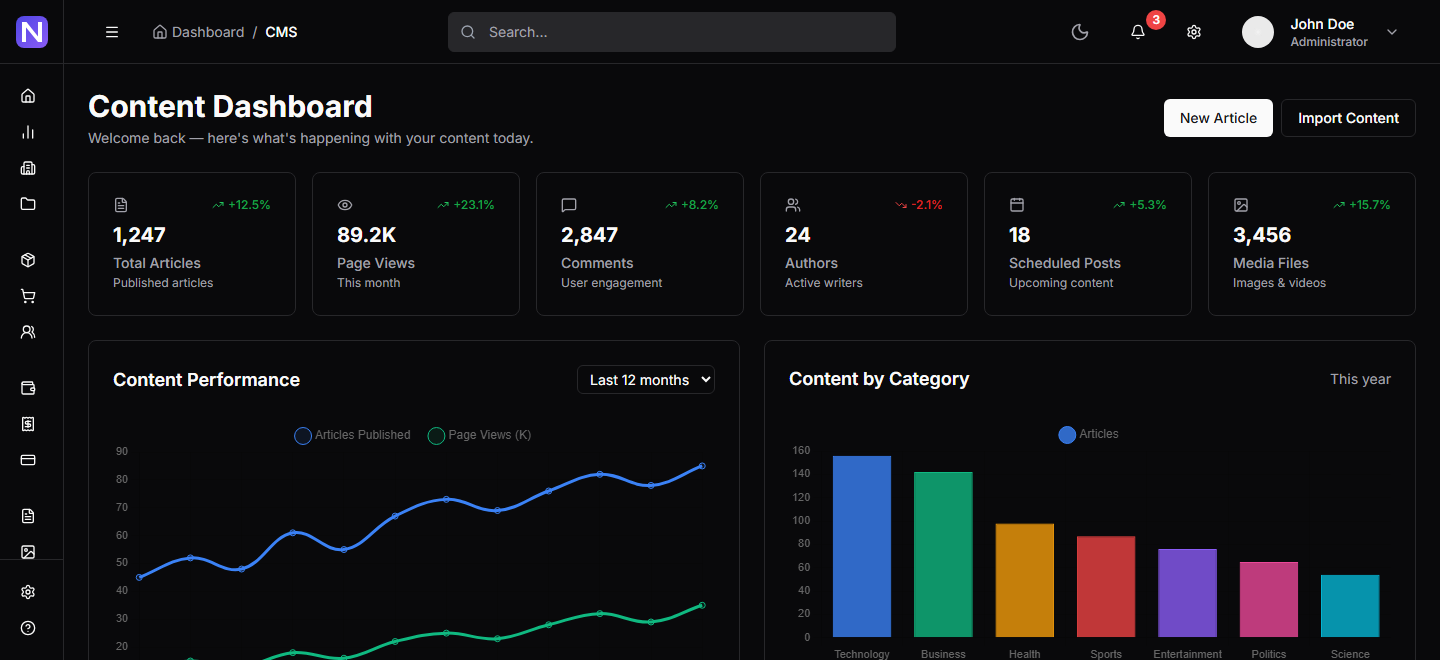1440x660 pixels.
Task: Open the credit card sidebar icon
Action: (28, 460)
